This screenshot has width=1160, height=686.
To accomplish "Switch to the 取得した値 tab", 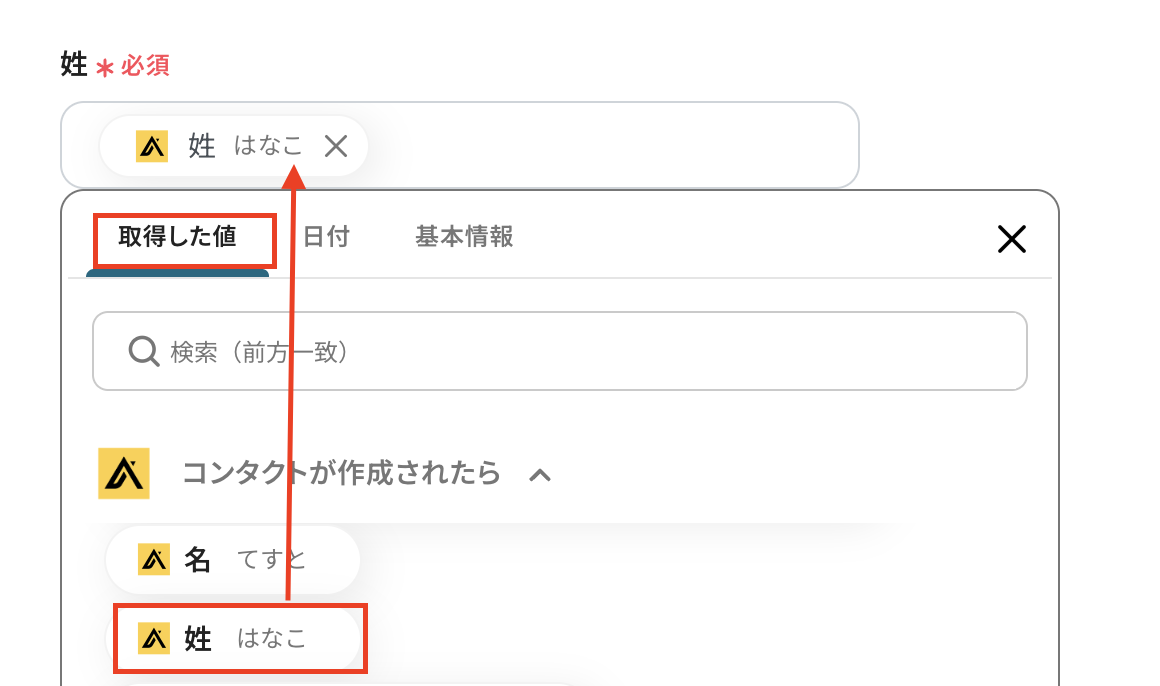I will click(x=178, y=237).
